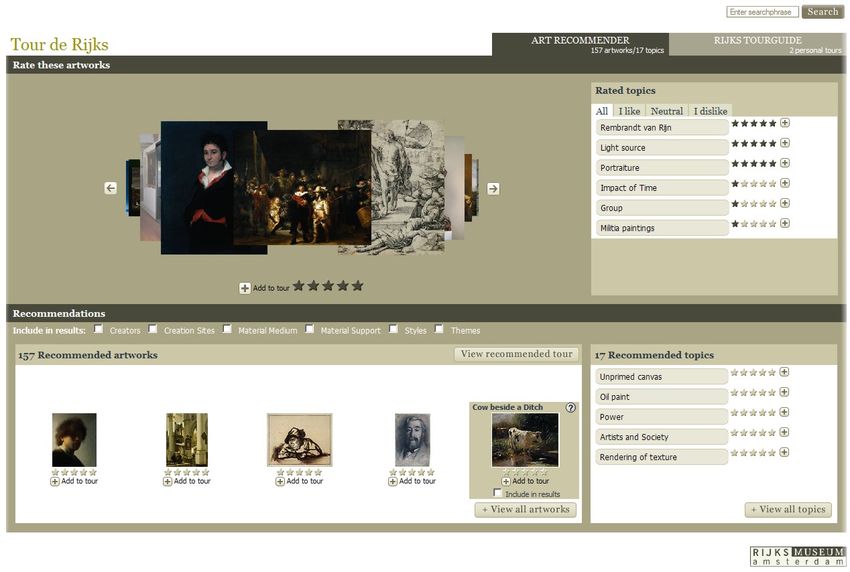Enable Material Support in results
This screenshot has height=572, width=850.
pyautogui.click(x=309, y=329)
